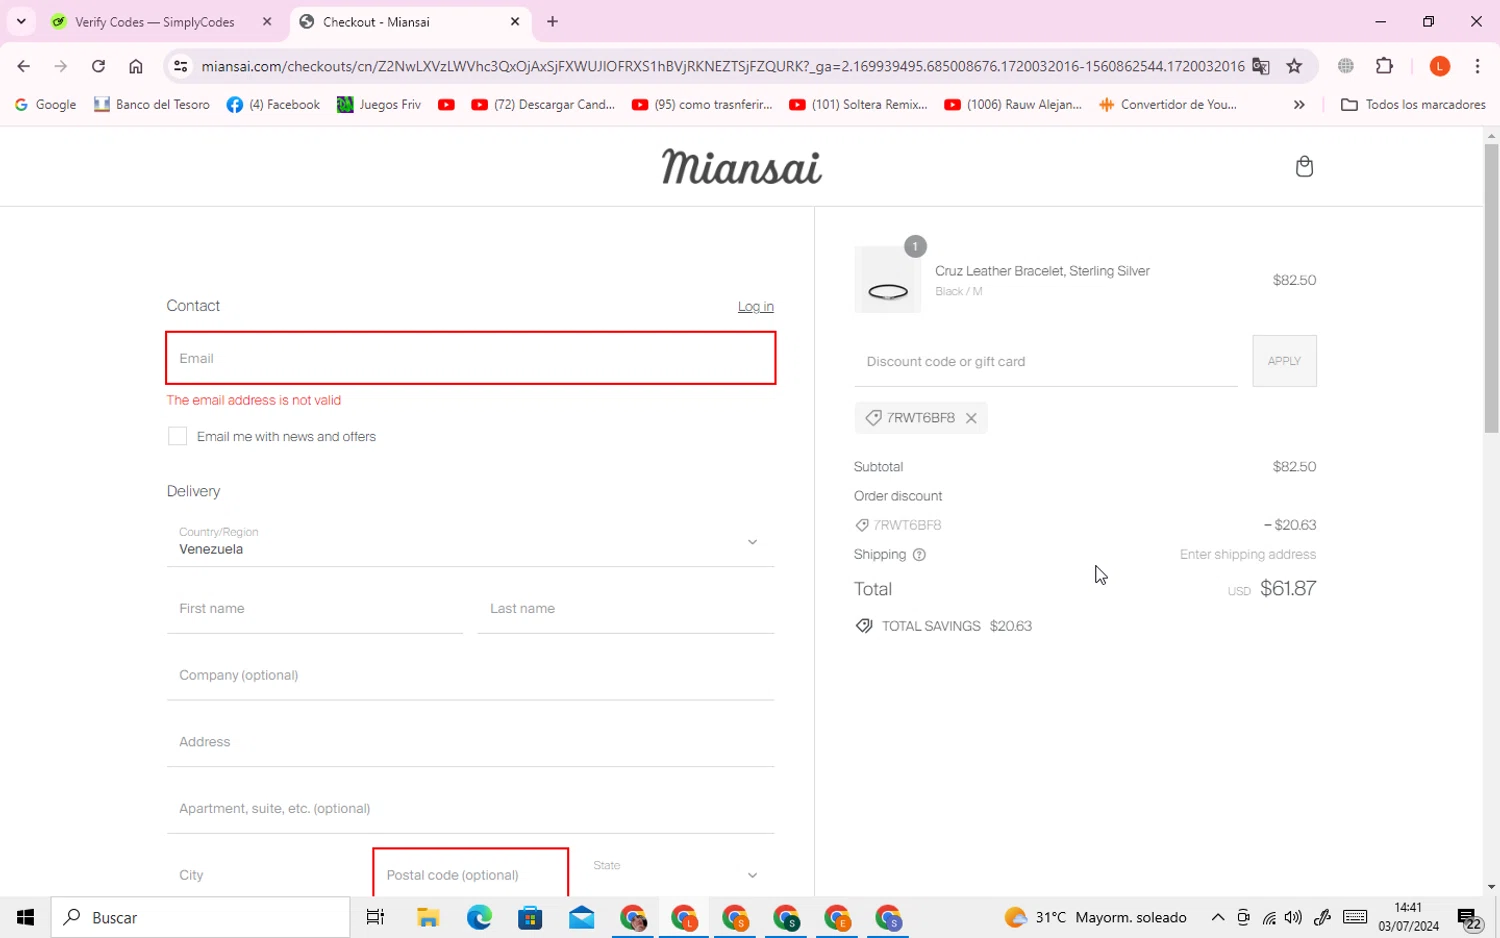Open the Banco del Tesoro bookmark

152,104
